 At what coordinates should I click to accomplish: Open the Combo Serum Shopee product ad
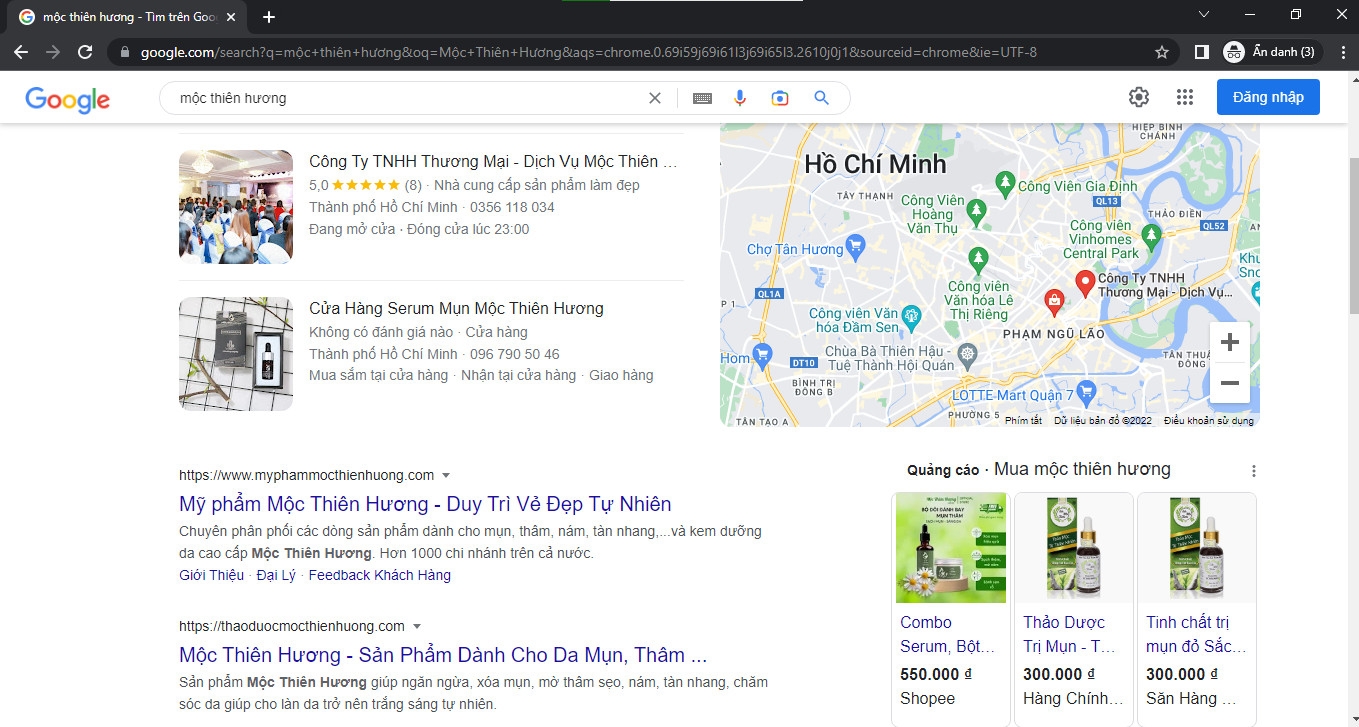(951, 609)
